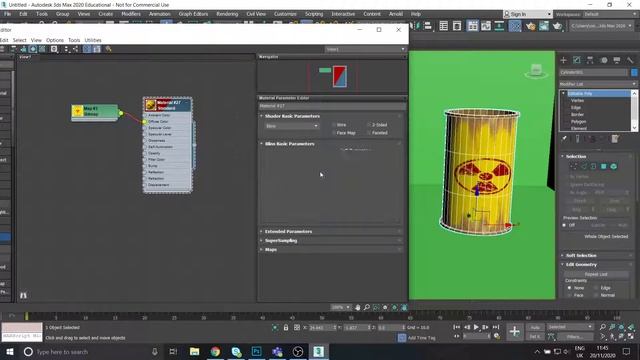Viewport: 640px width, 360px height.
Task: Open the Graph Editors menu
Action: point(193,14)
